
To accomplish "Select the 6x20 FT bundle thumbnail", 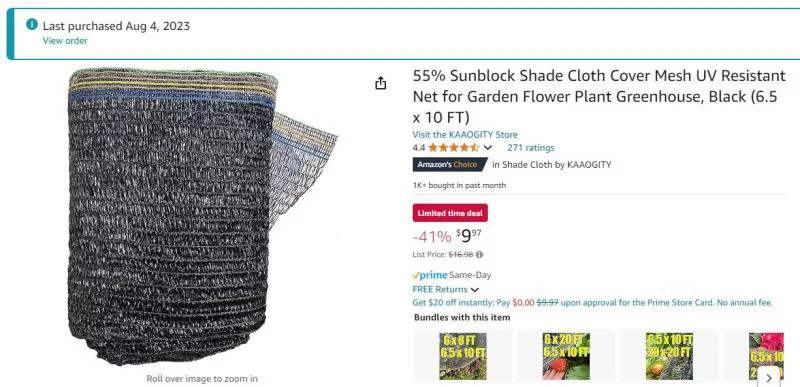I will click(566, 356).
